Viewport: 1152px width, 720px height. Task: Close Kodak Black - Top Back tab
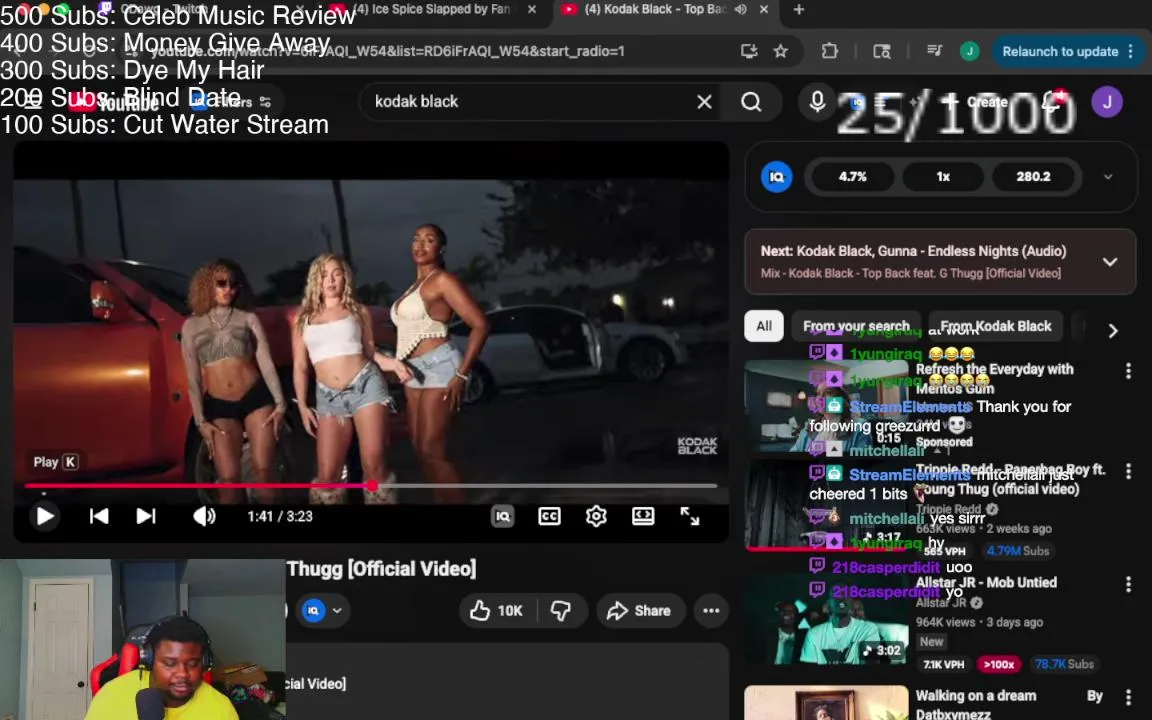763,10
